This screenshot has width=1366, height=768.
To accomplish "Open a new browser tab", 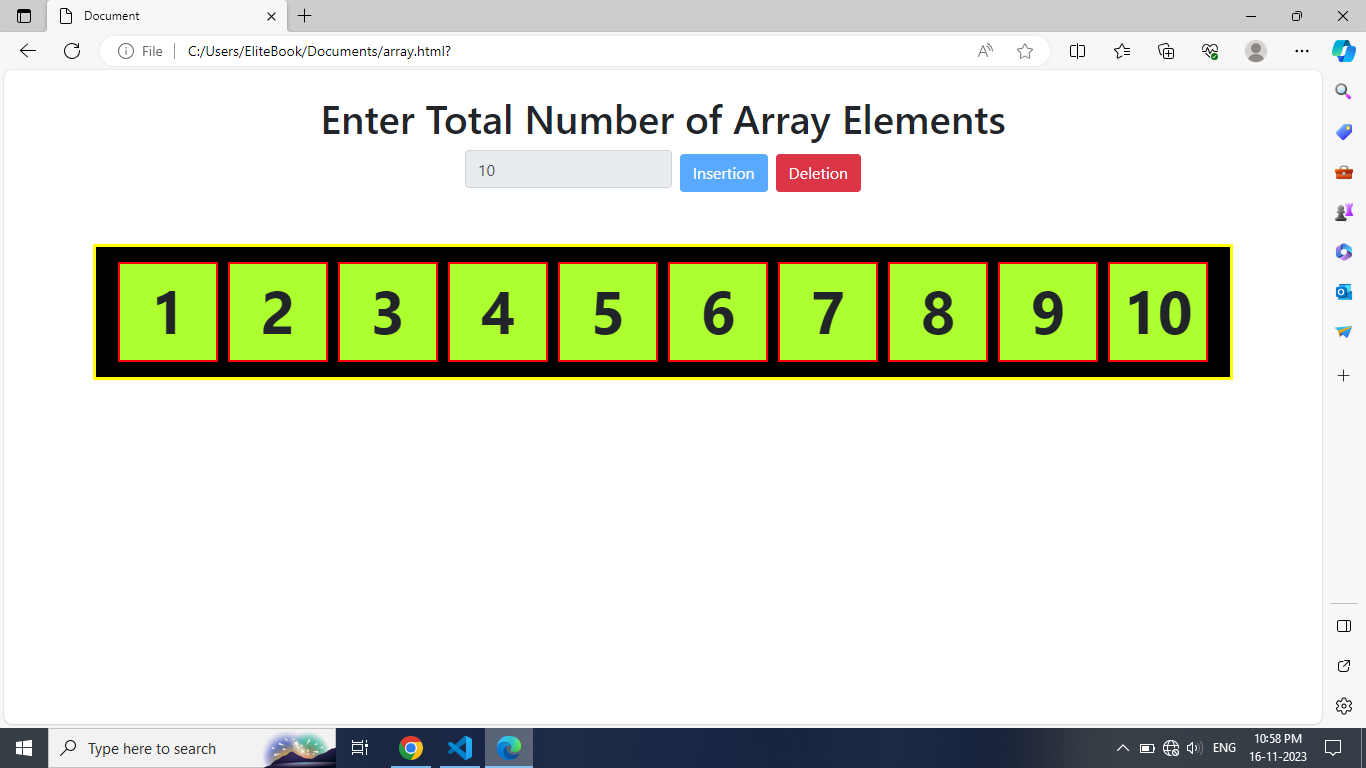I will point(304,16).
